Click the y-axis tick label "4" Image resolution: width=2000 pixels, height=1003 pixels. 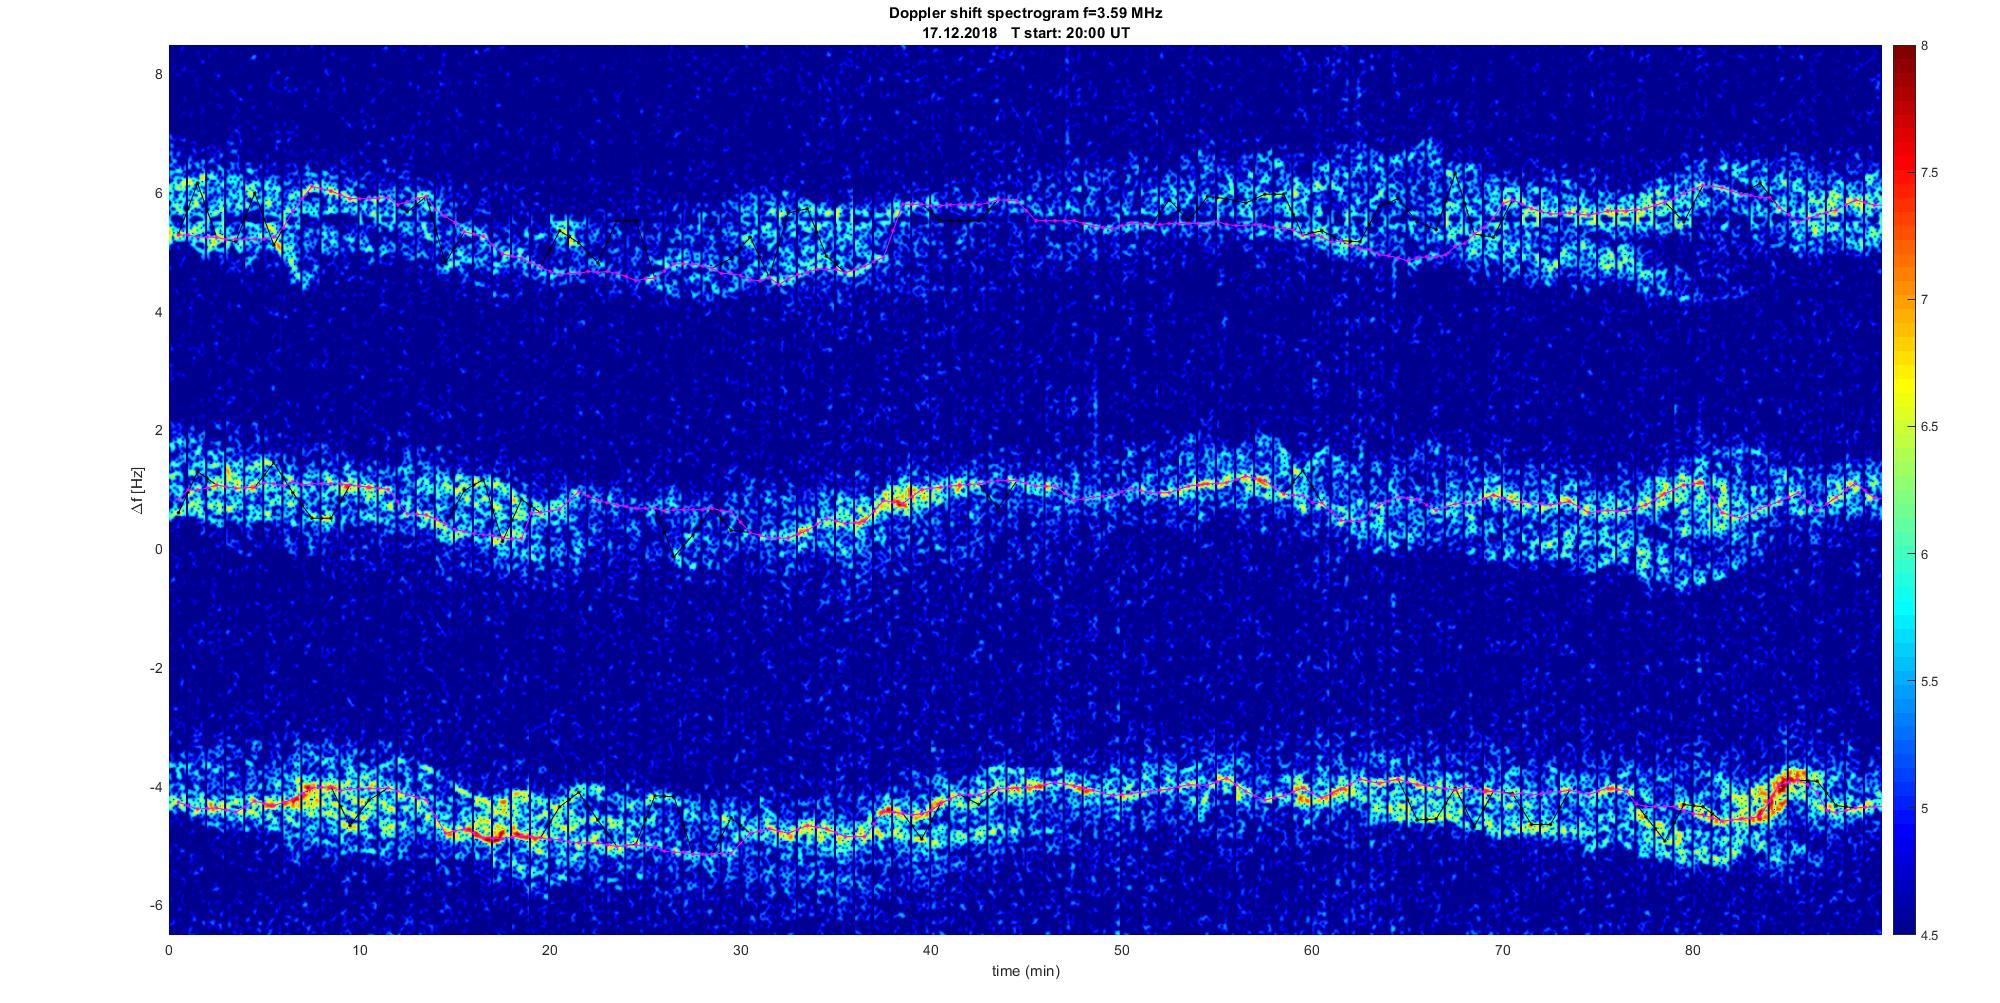tap(157, 312)
